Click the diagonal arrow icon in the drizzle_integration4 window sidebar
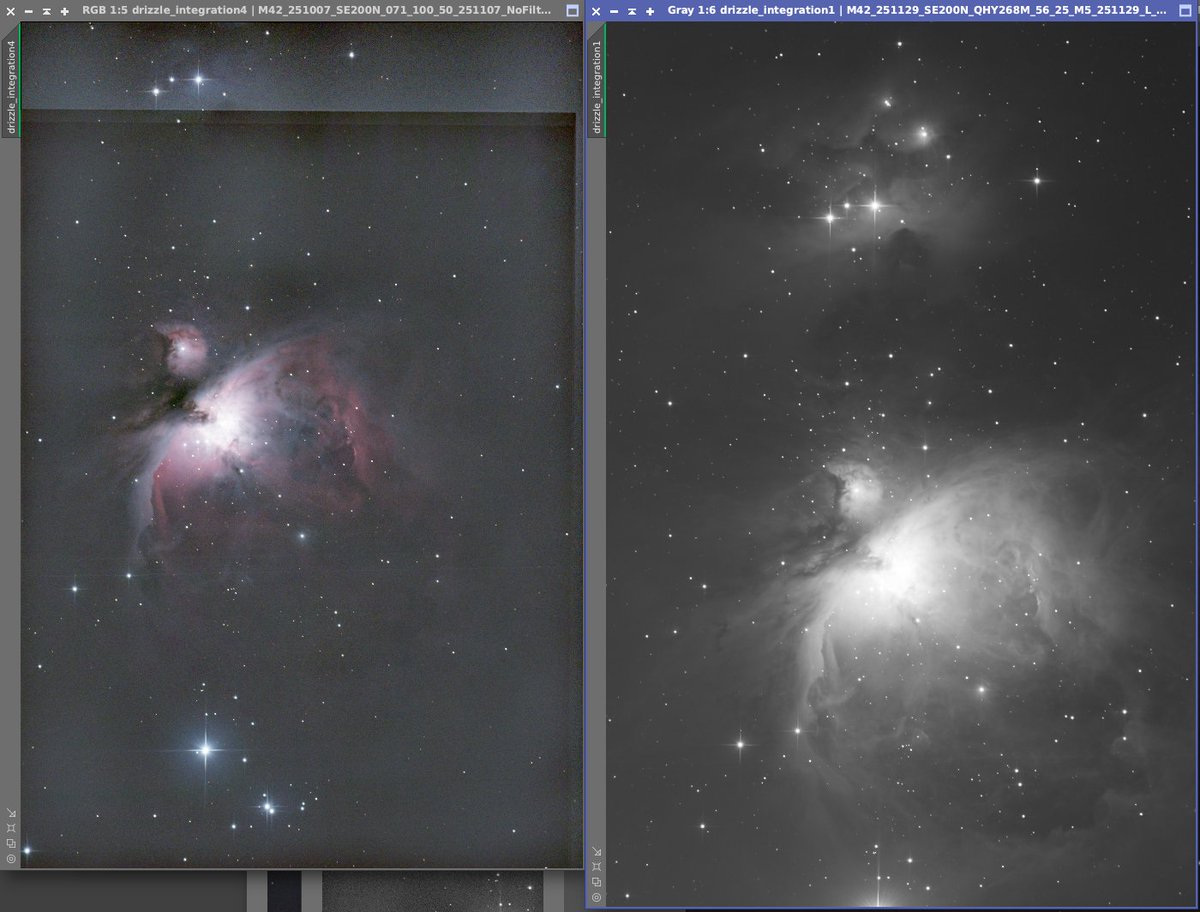The image size is (1200, 912). pyautogui.click(x=11, y=813)
